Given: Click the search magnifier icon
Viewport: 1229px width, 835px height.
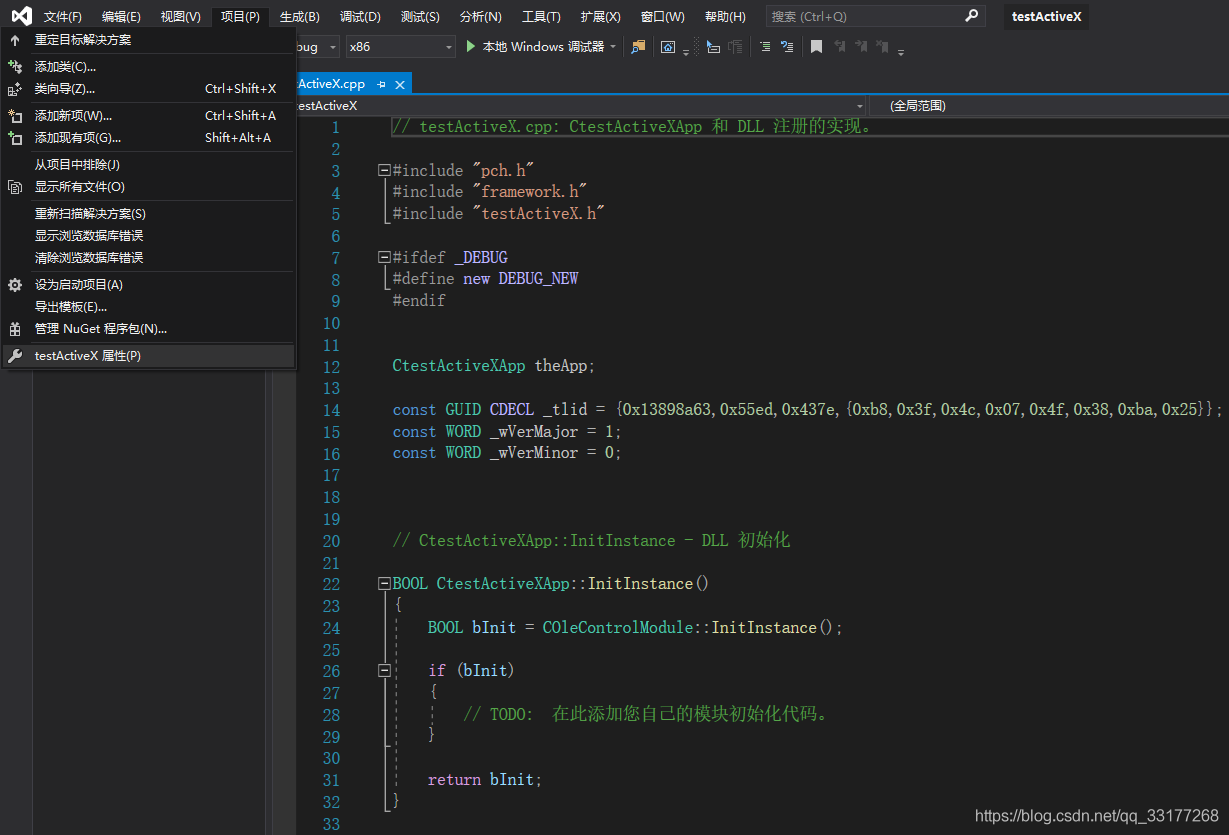Looking at the screenshot, I should point(971,16).
